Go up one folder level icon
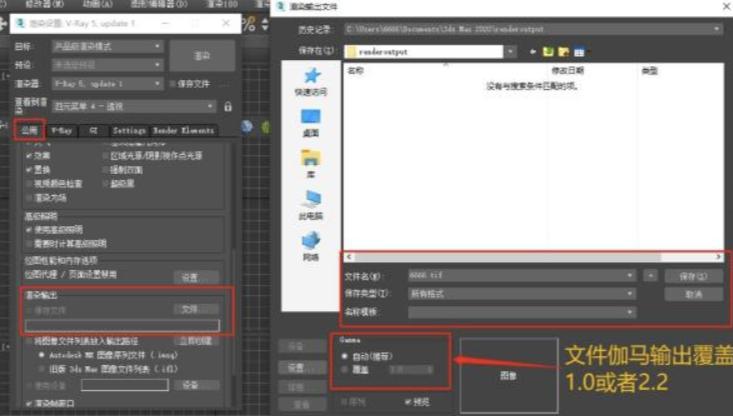 [x=547, y=51]
